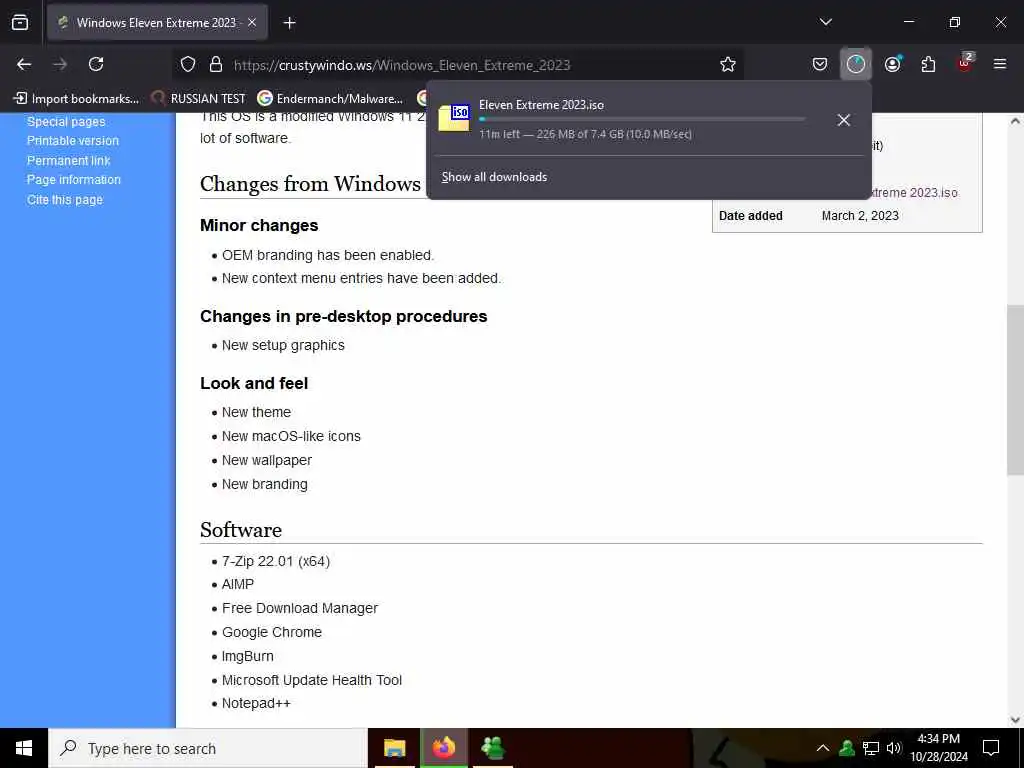This screenshot has height=768, width=1024.
Task: Cancel the Eleven Extreme 2023.iso download
Action: coord(843,120)
